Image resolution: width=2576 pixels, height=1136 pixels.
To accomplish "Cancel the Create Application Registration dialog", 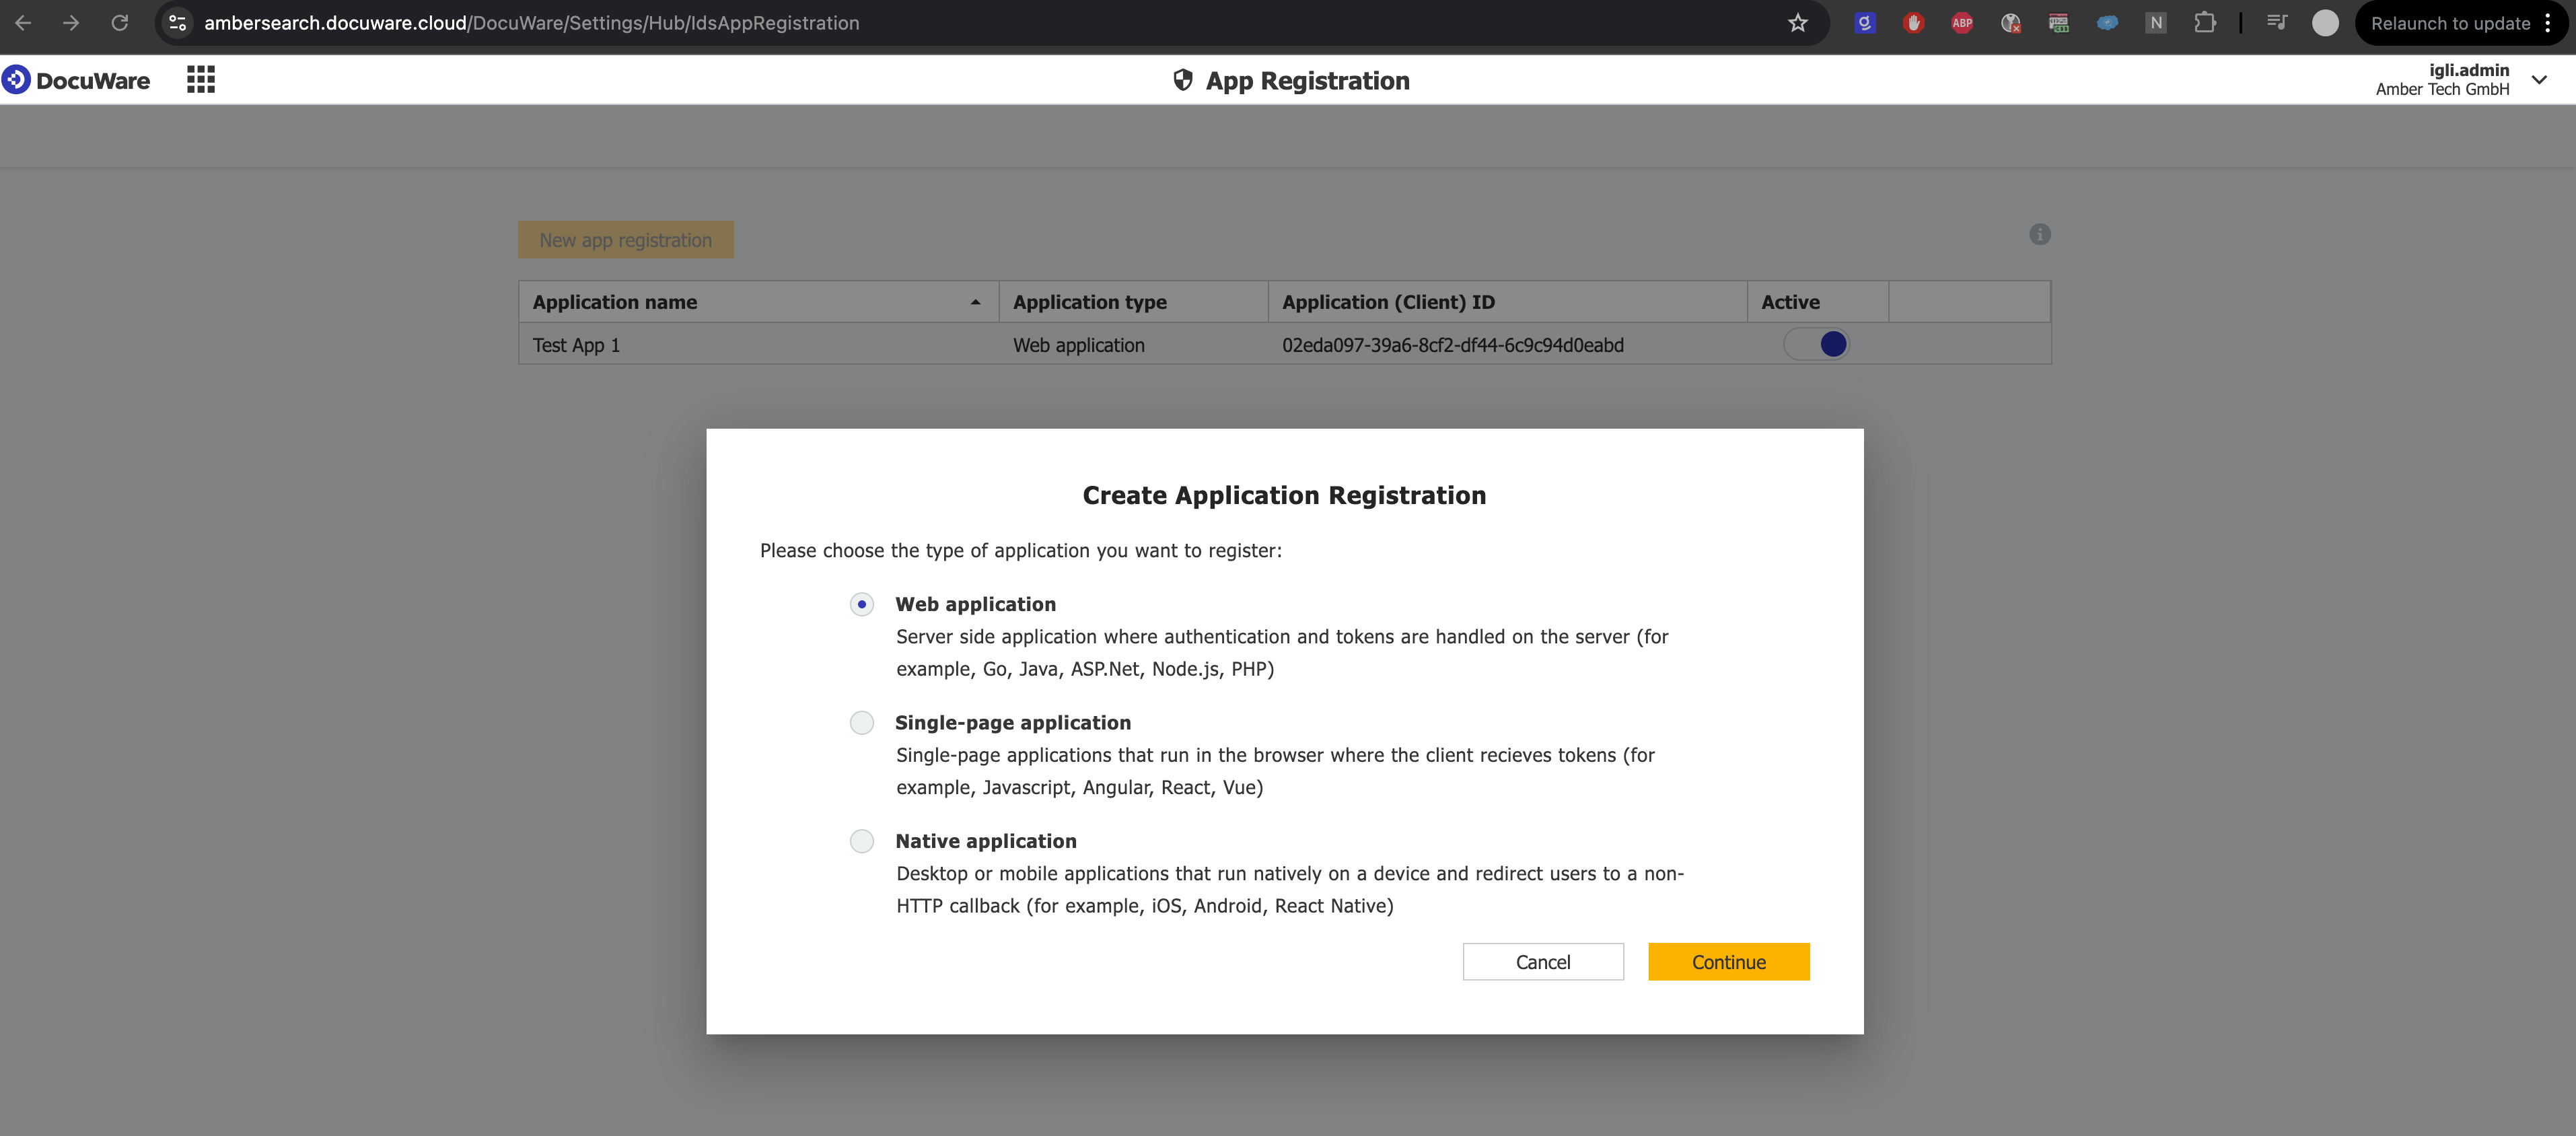I will coord(1542,962).
